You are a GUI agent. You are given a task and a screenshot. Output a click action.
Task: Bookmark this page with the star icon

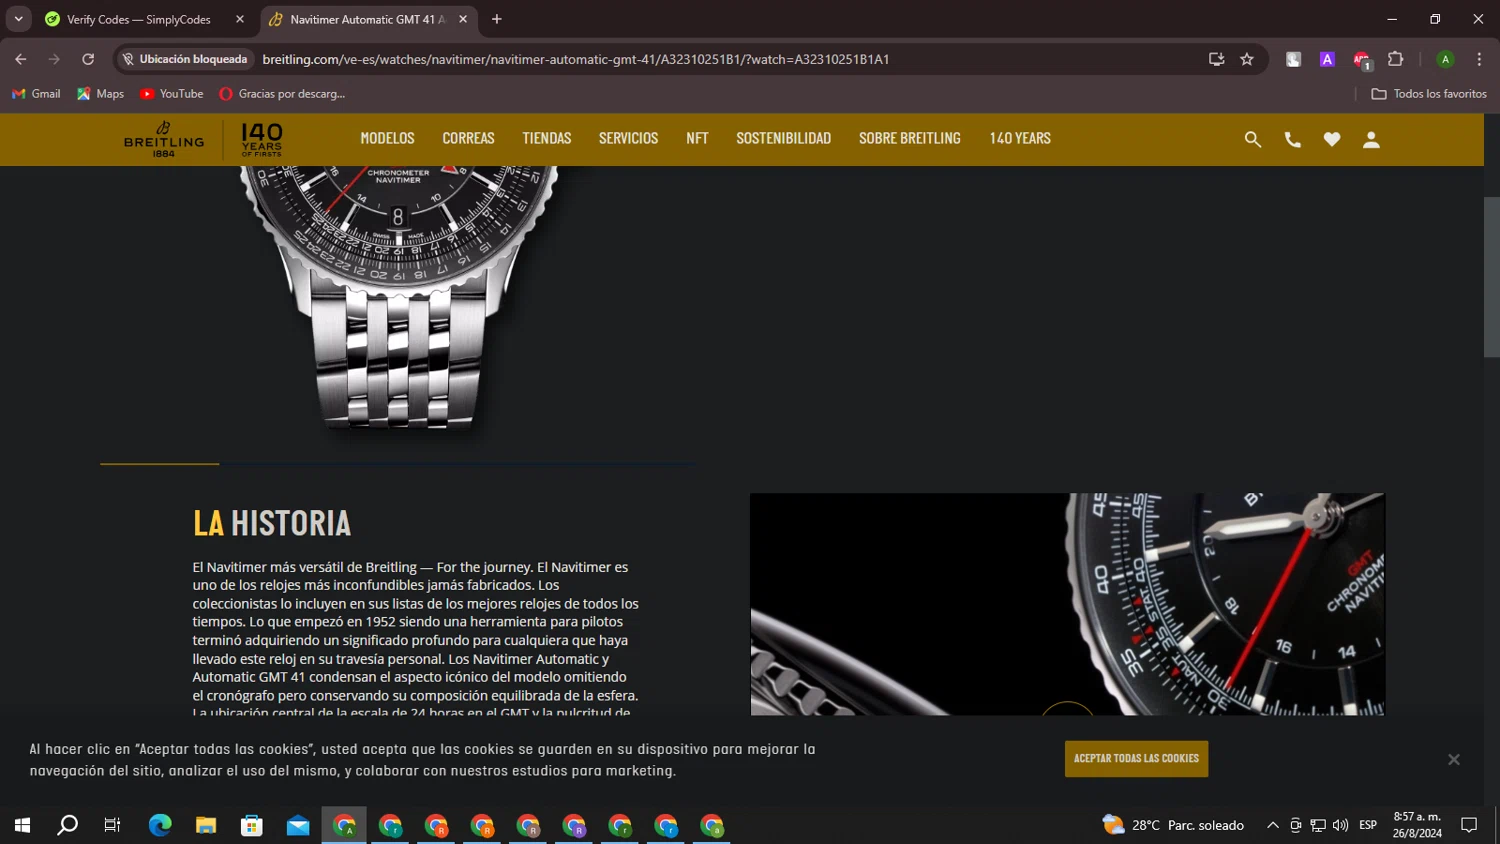click(1247, 59)
